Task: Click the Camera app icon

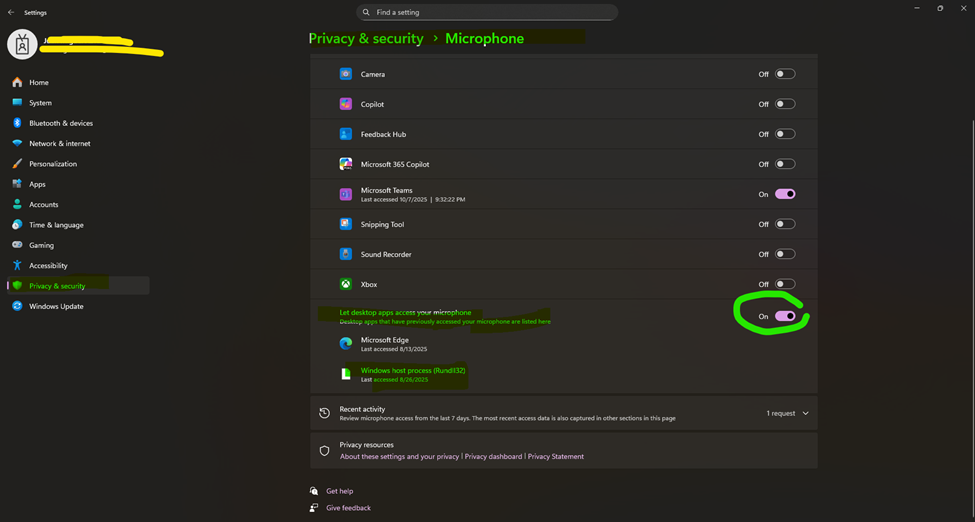Action: [x=345, y=74]
